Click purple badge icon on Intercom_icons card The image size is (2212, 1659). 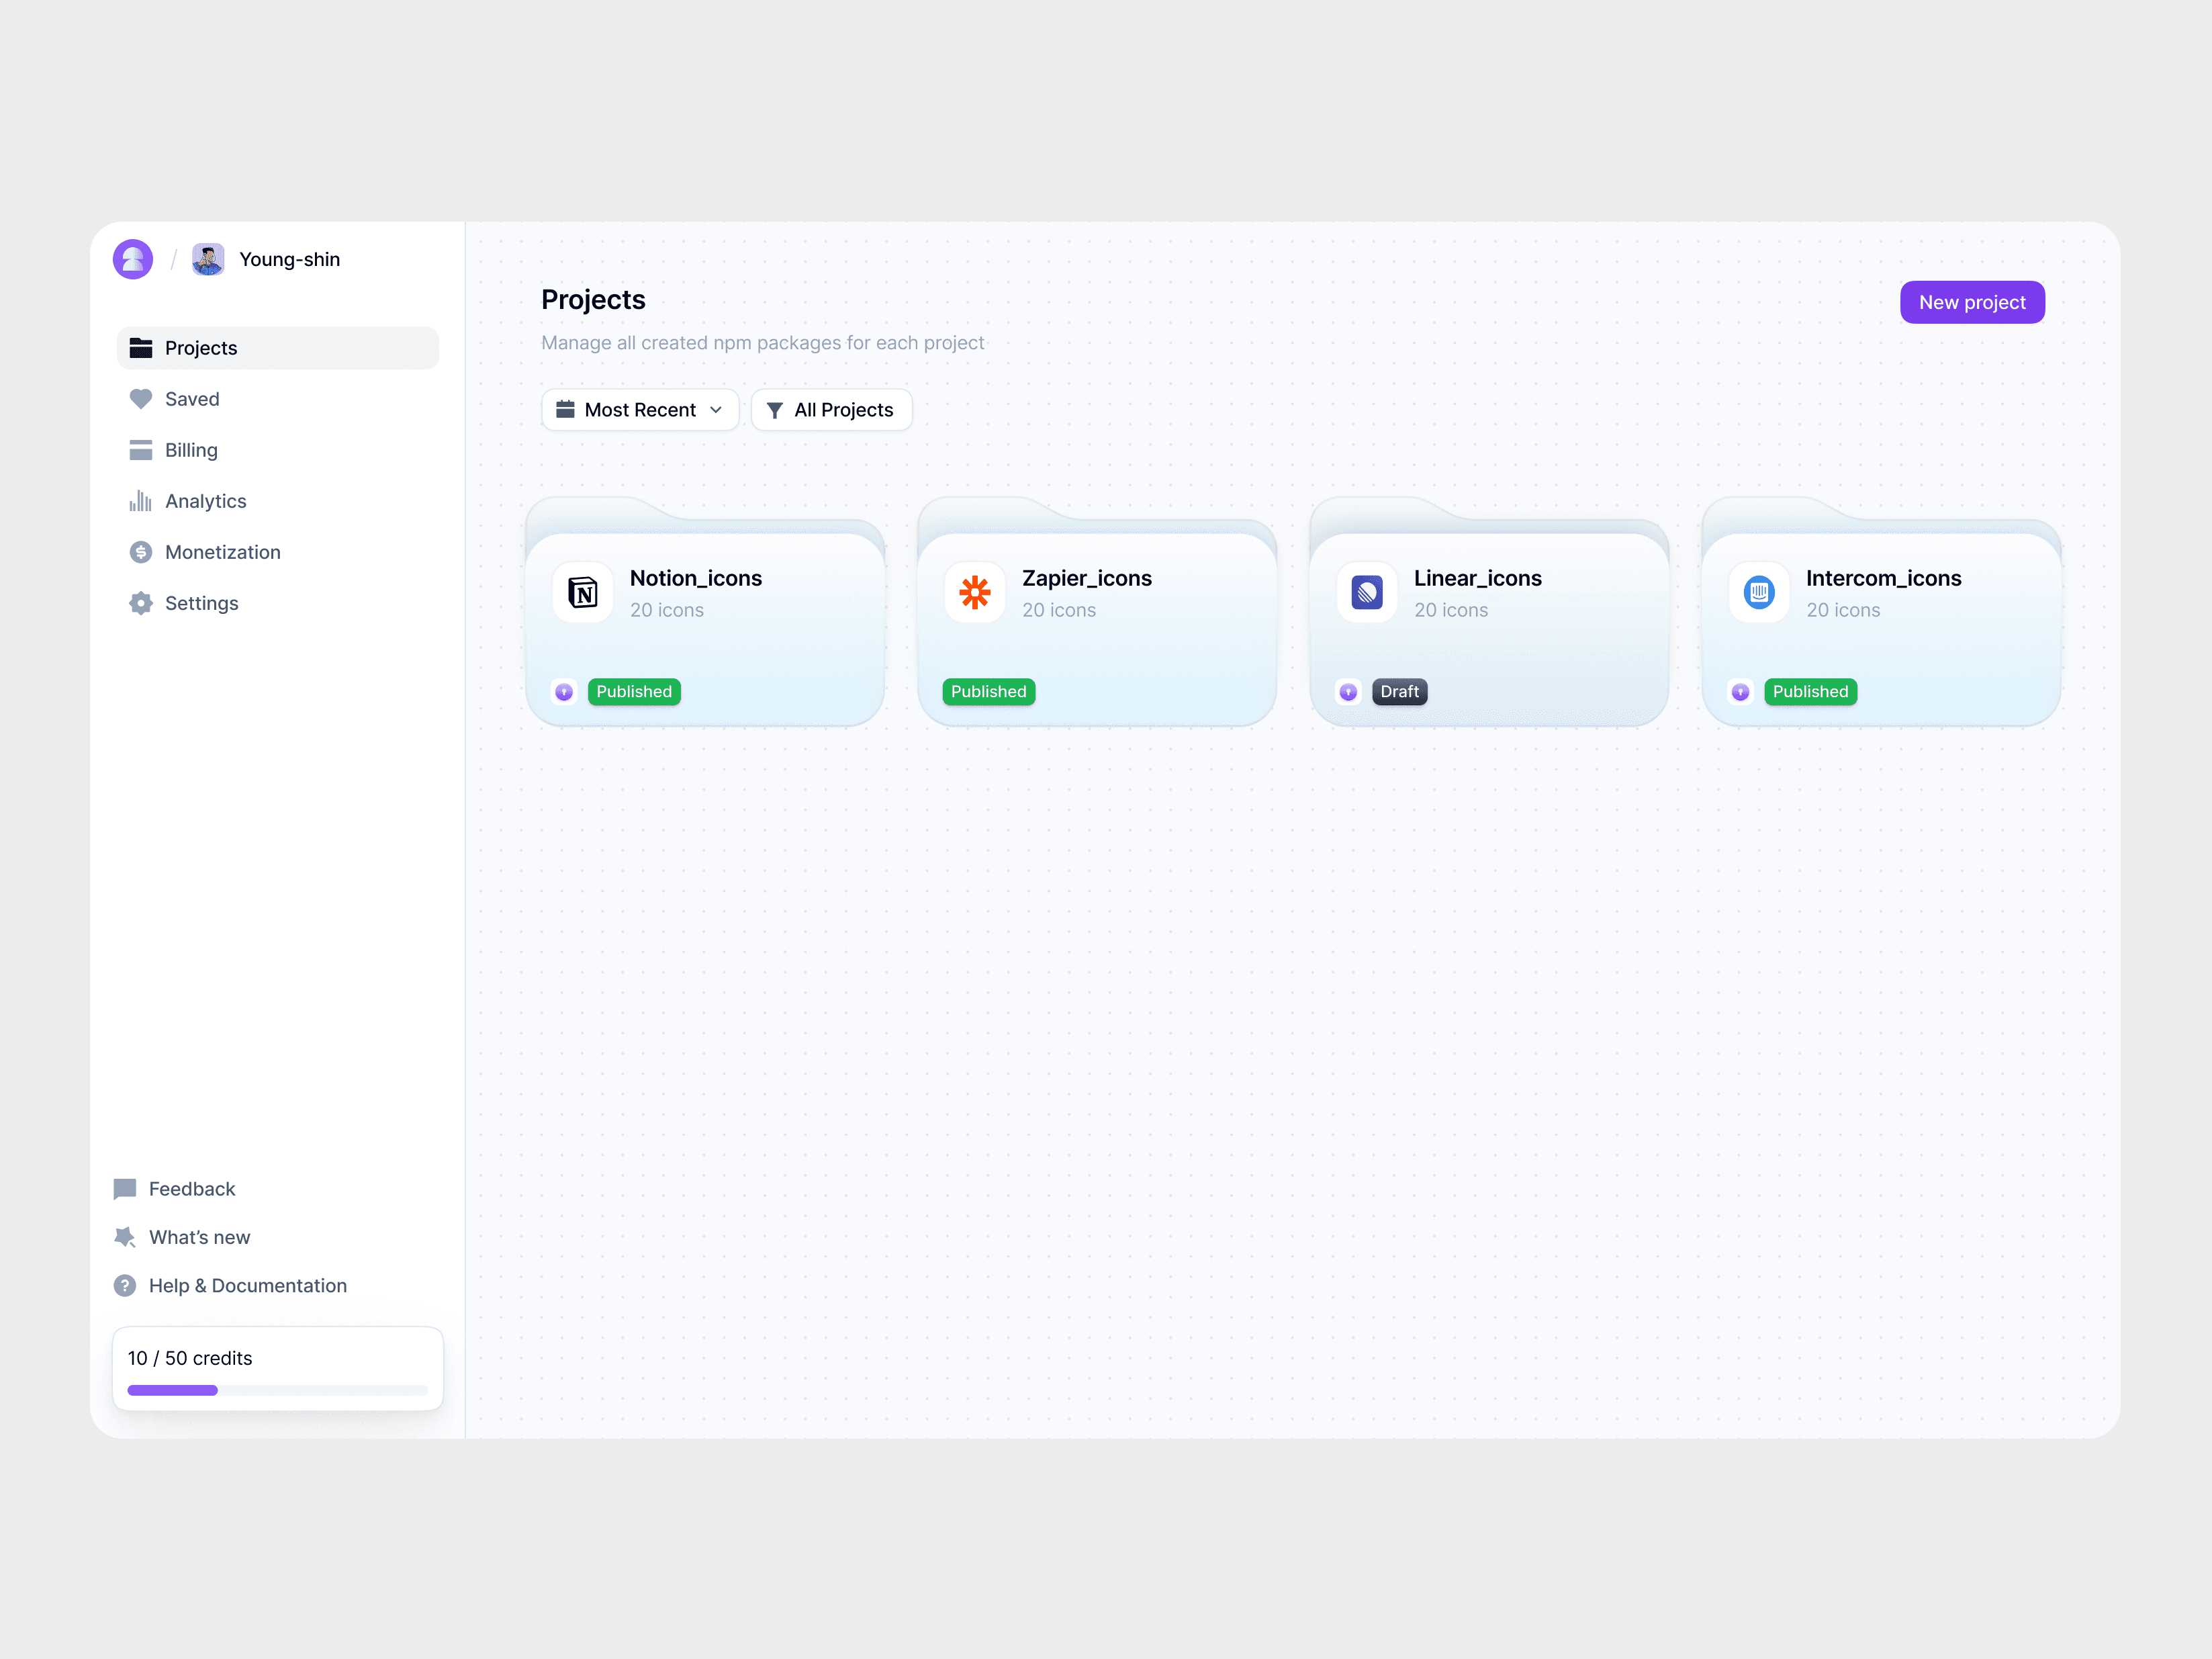tap(1740, 692)
